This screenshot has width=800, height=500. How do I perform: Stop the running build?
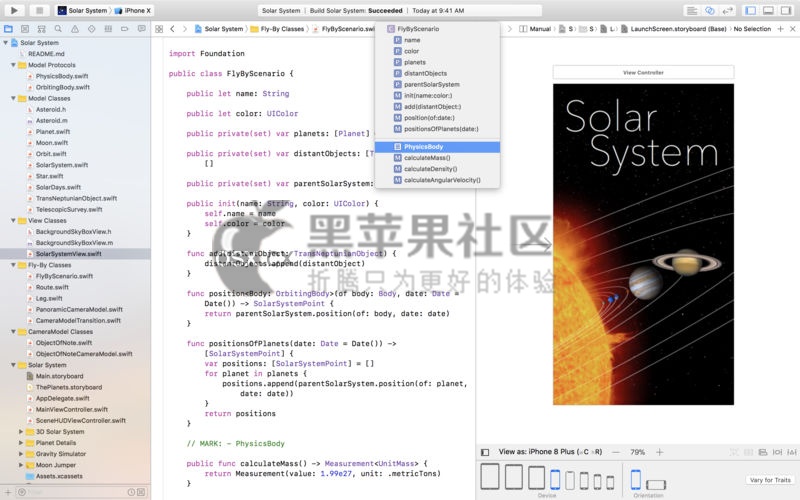point(39,10)
